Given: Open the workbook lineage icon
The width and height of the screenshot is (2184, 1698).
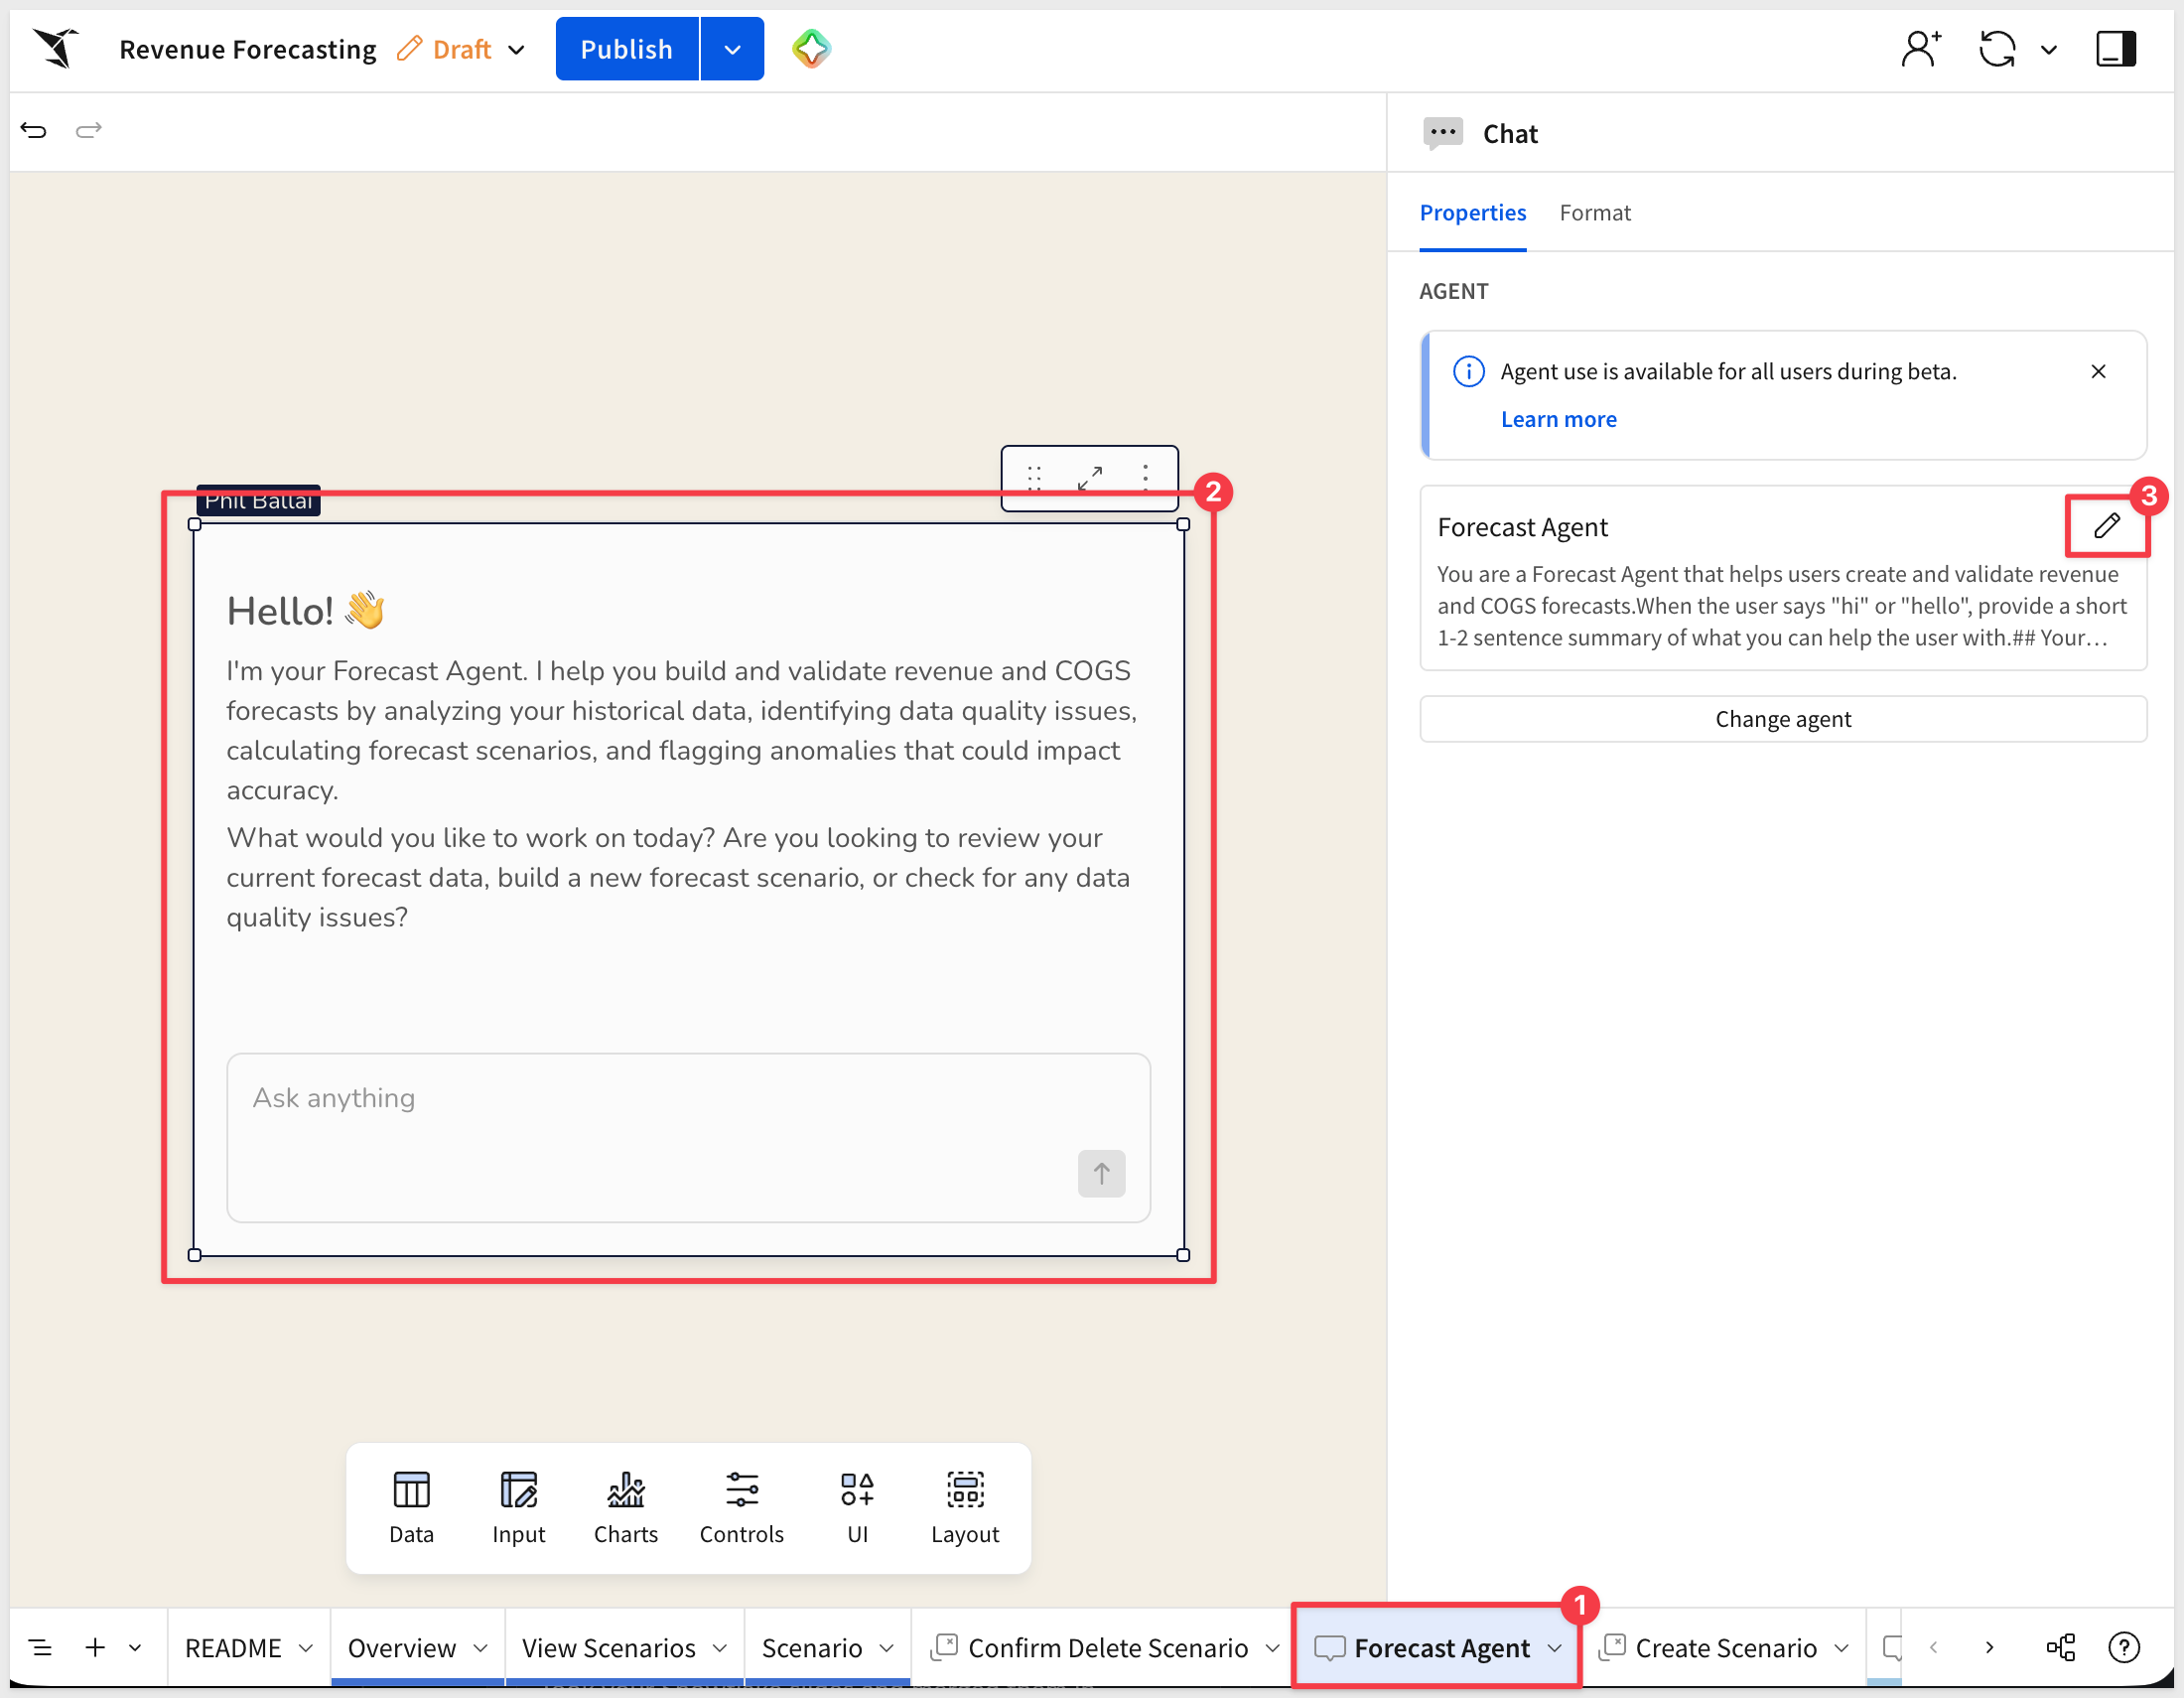Looking at the screenshot, I should (x=2061, y=1647).
